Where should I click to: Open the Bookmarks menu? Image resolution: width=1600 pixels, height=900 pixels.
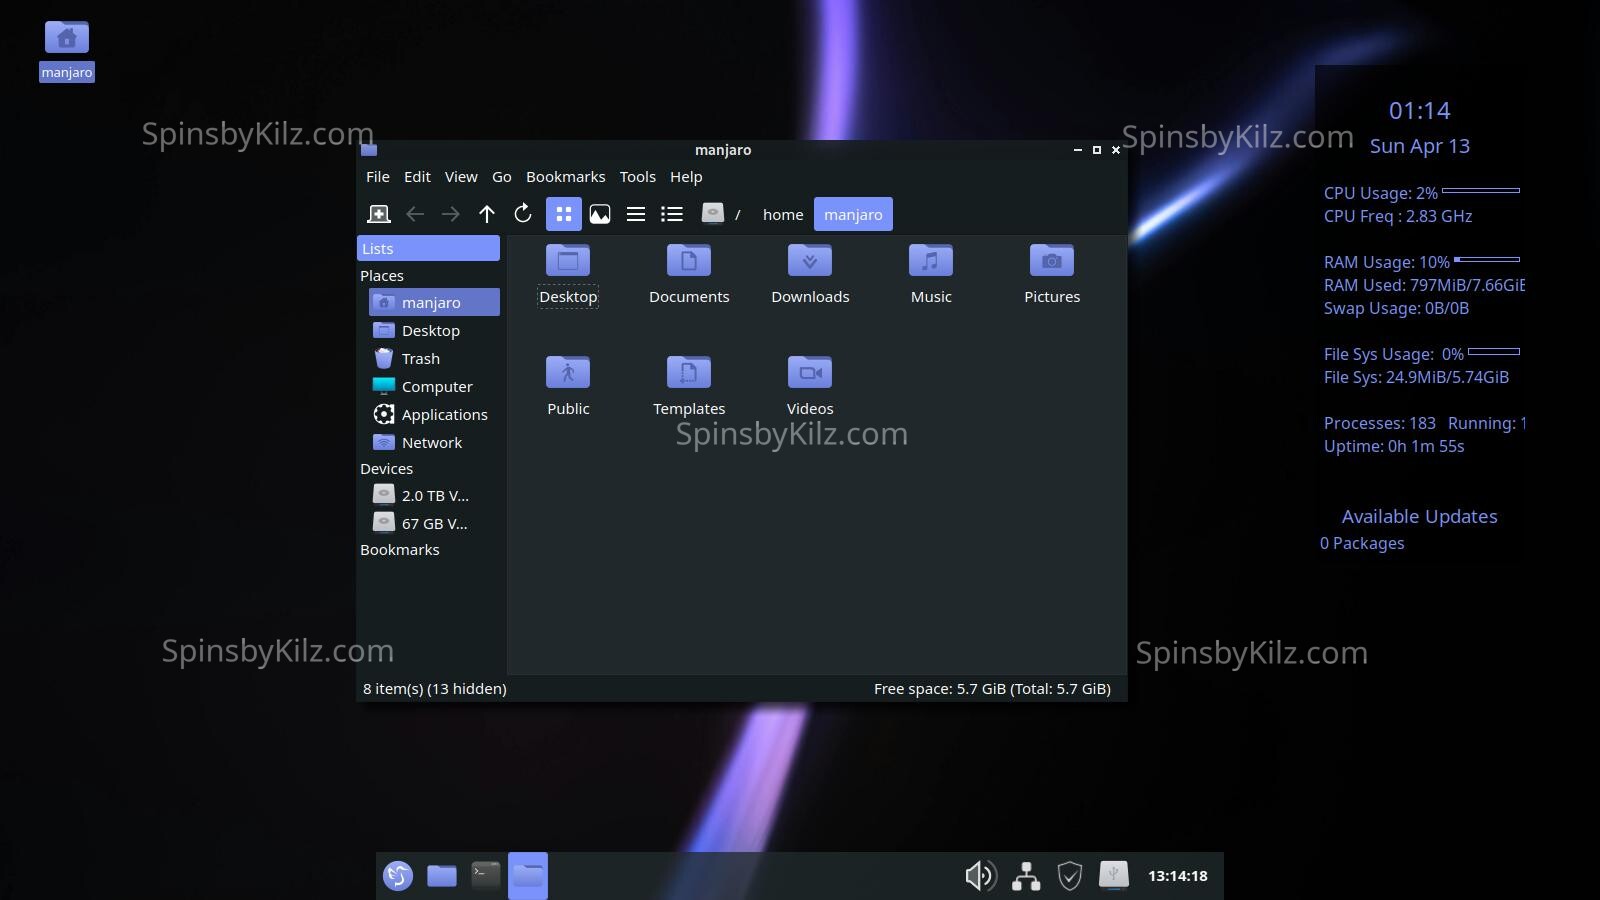coord(566,177)
